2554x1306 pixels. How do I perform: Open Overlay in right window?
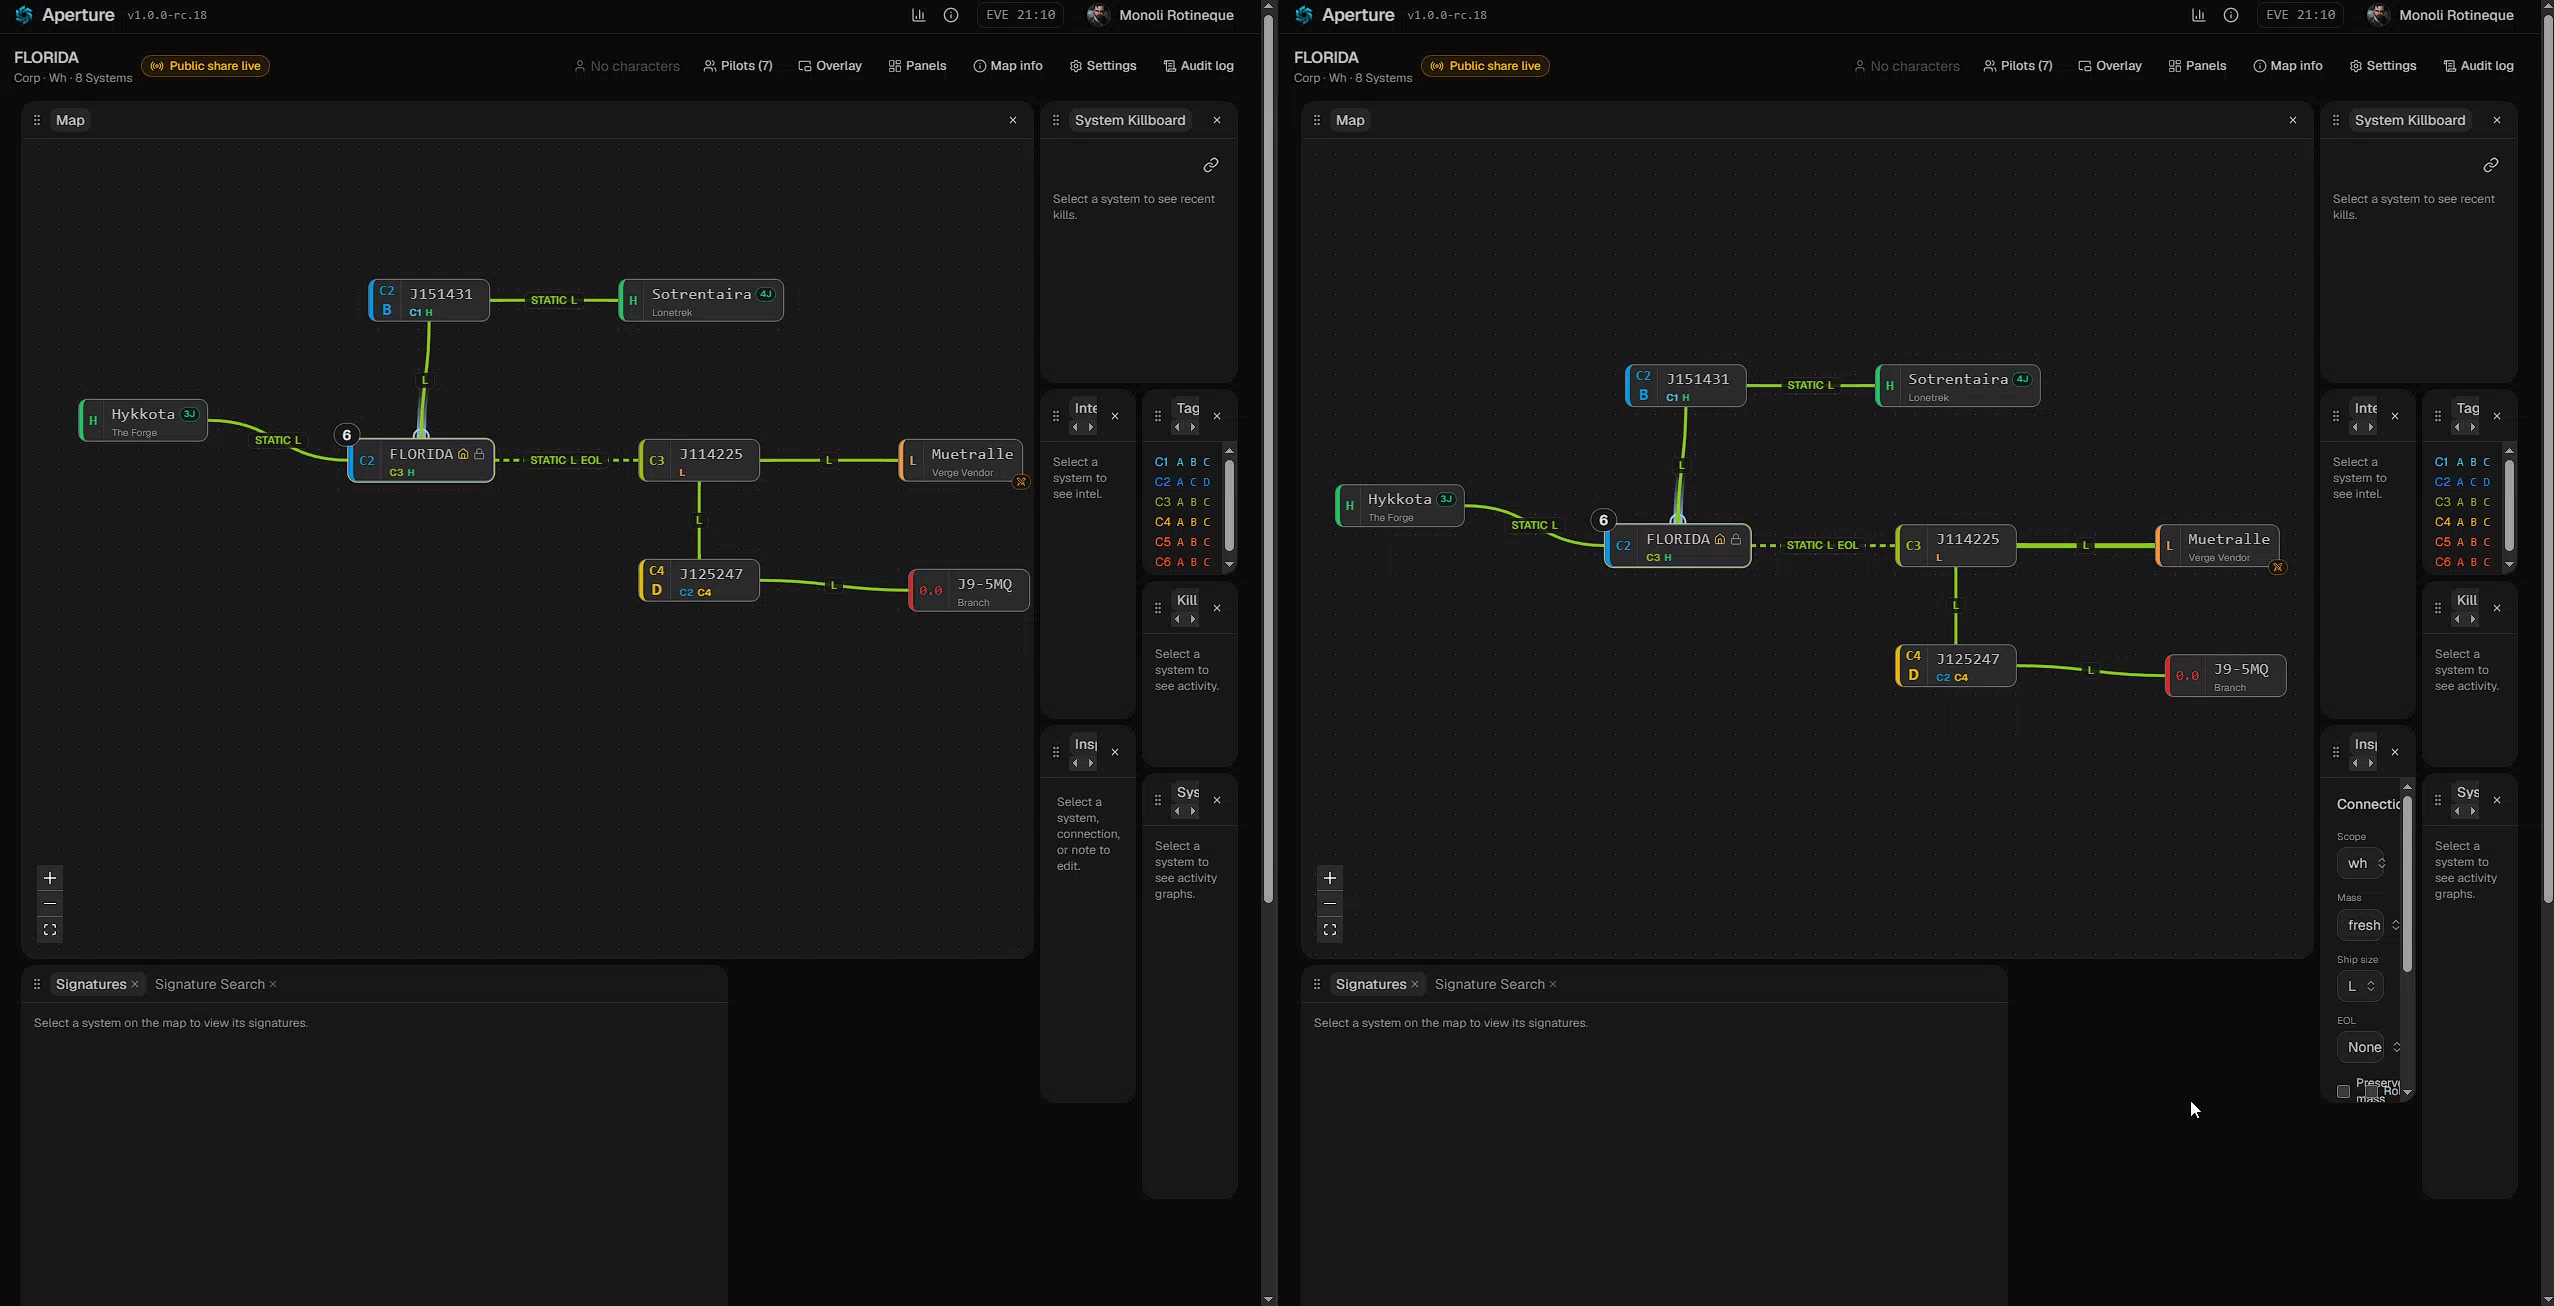2110,66
